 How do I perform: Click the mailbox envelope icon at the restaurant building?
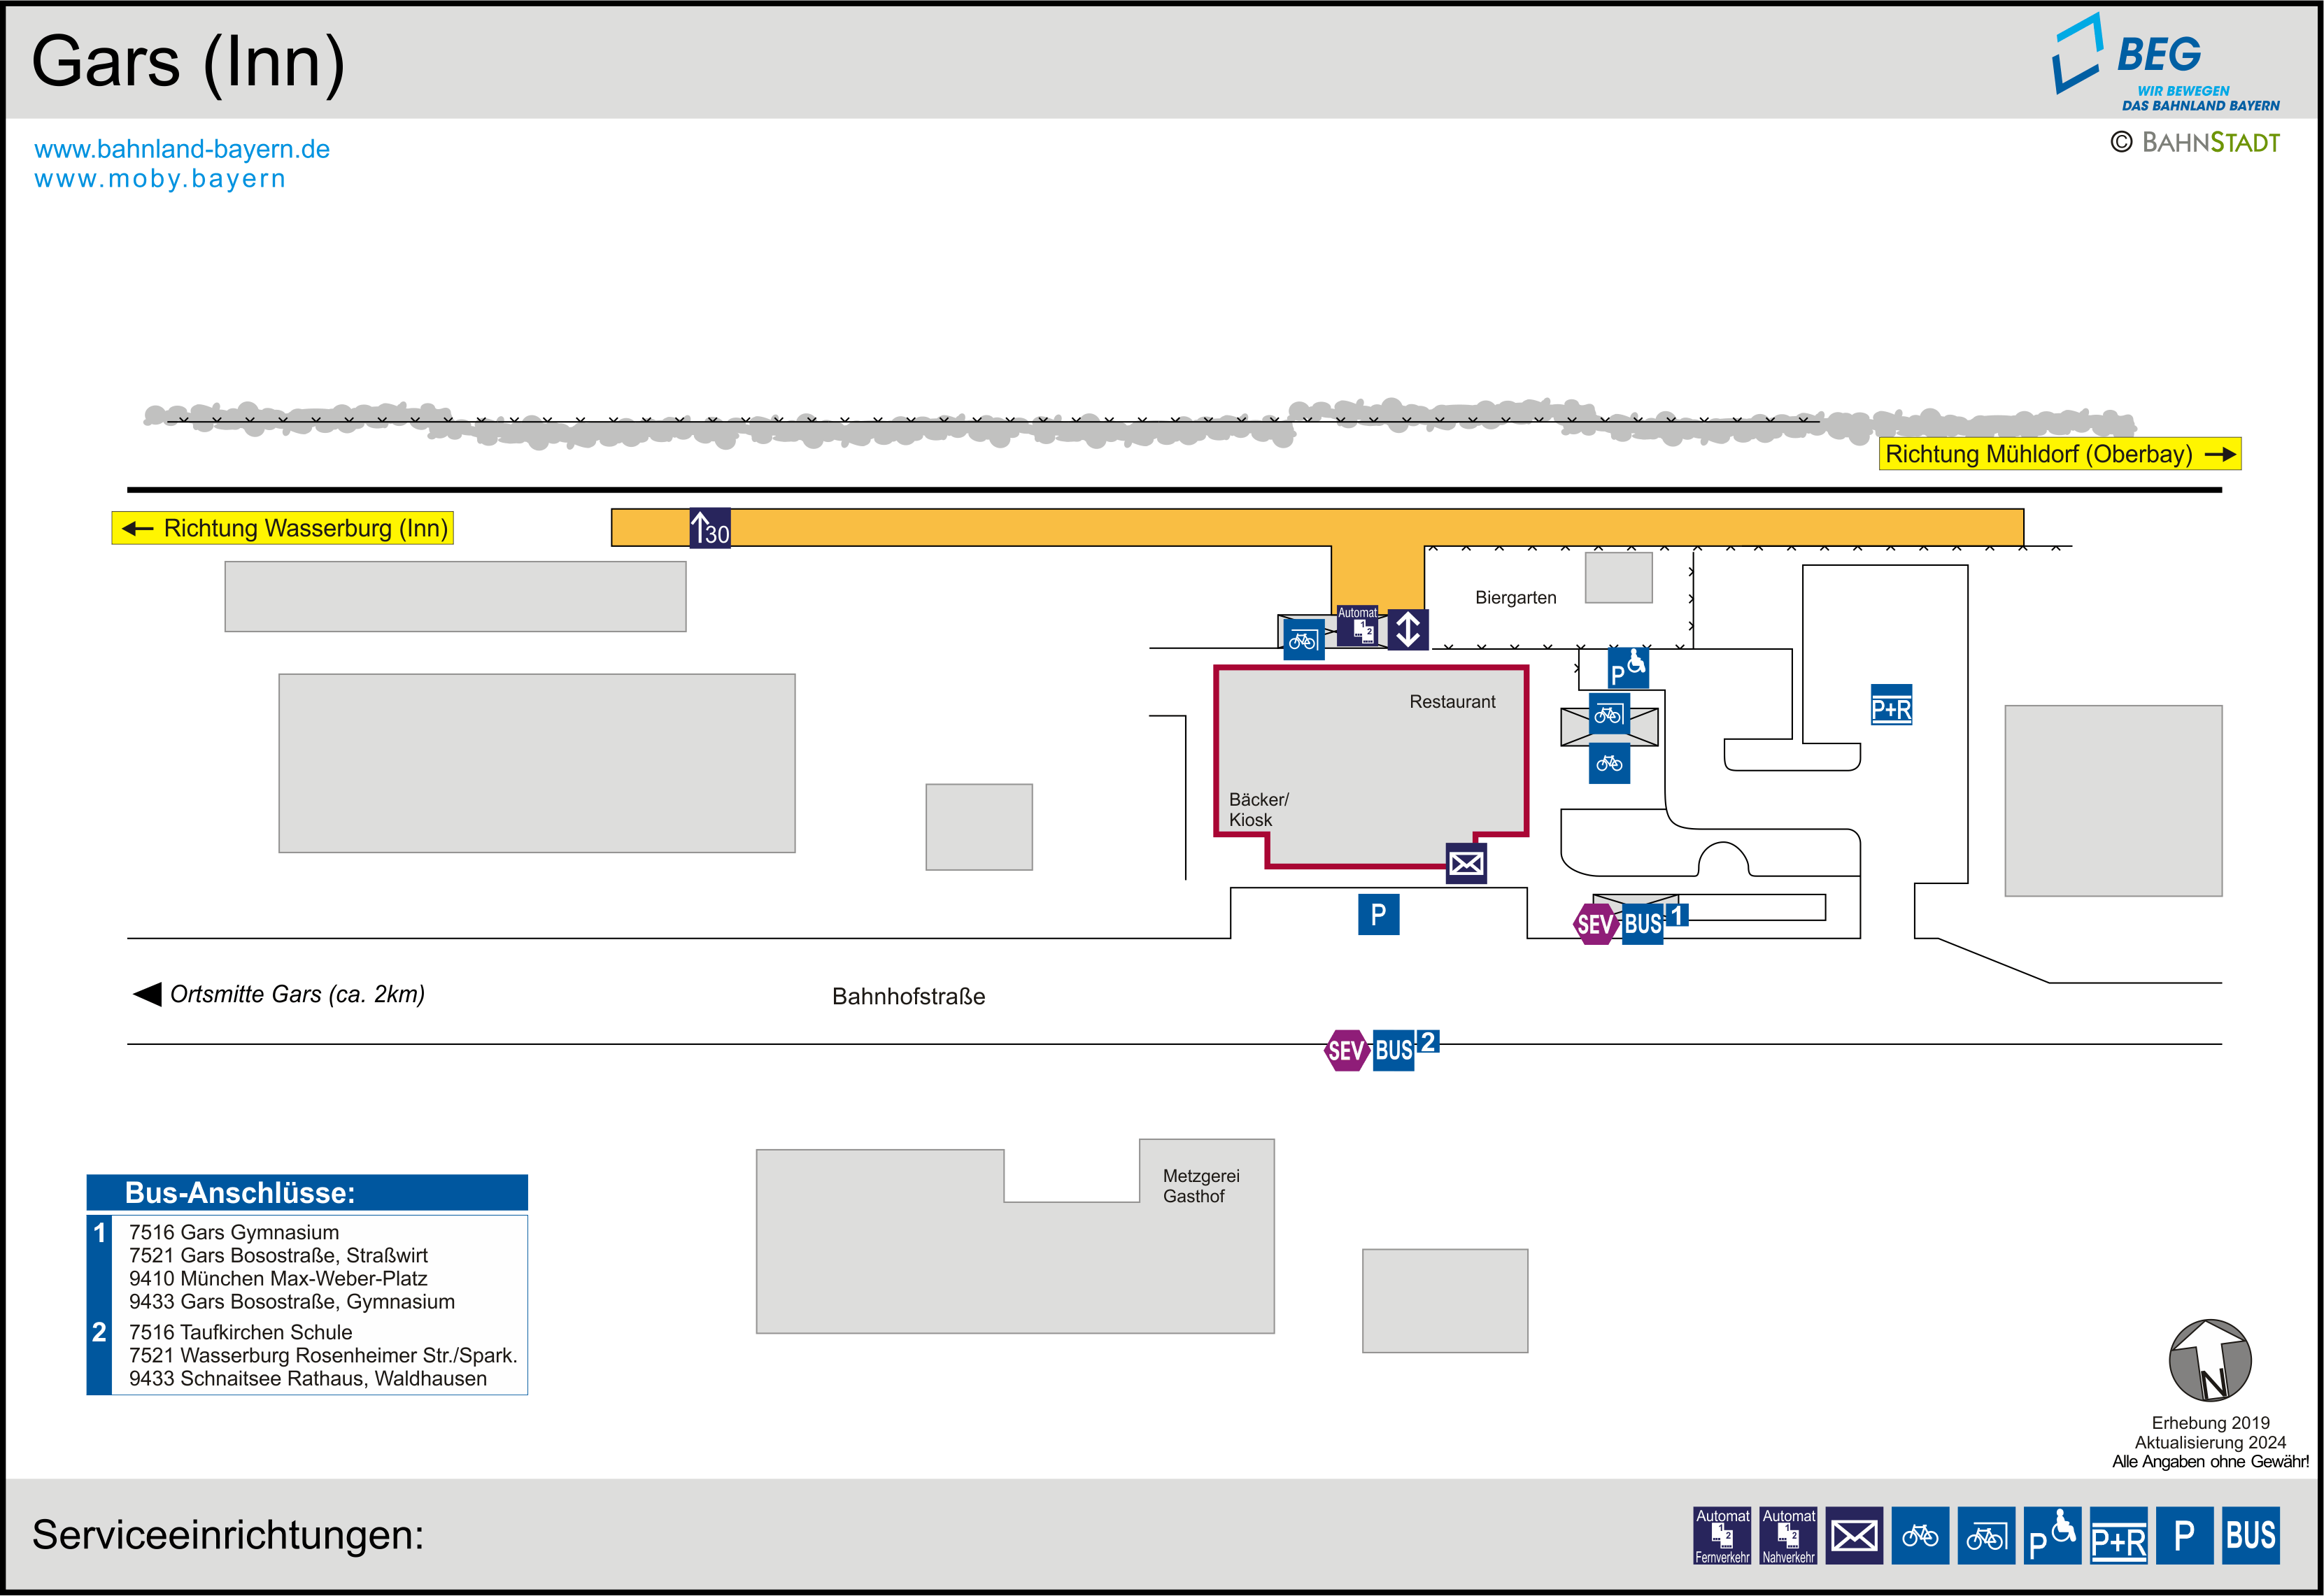pyautogui.click(x=1466, y=863)
